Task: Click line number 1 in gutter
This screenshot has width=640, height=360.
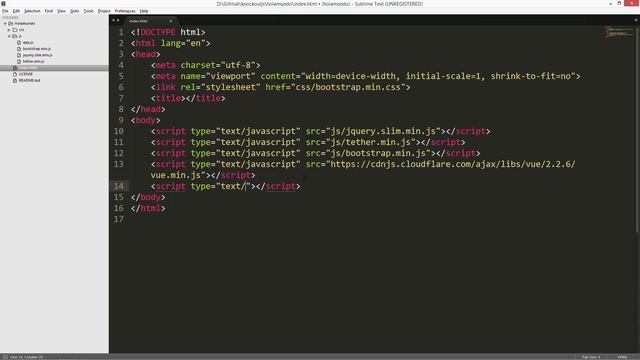Action: pos(121,32)
